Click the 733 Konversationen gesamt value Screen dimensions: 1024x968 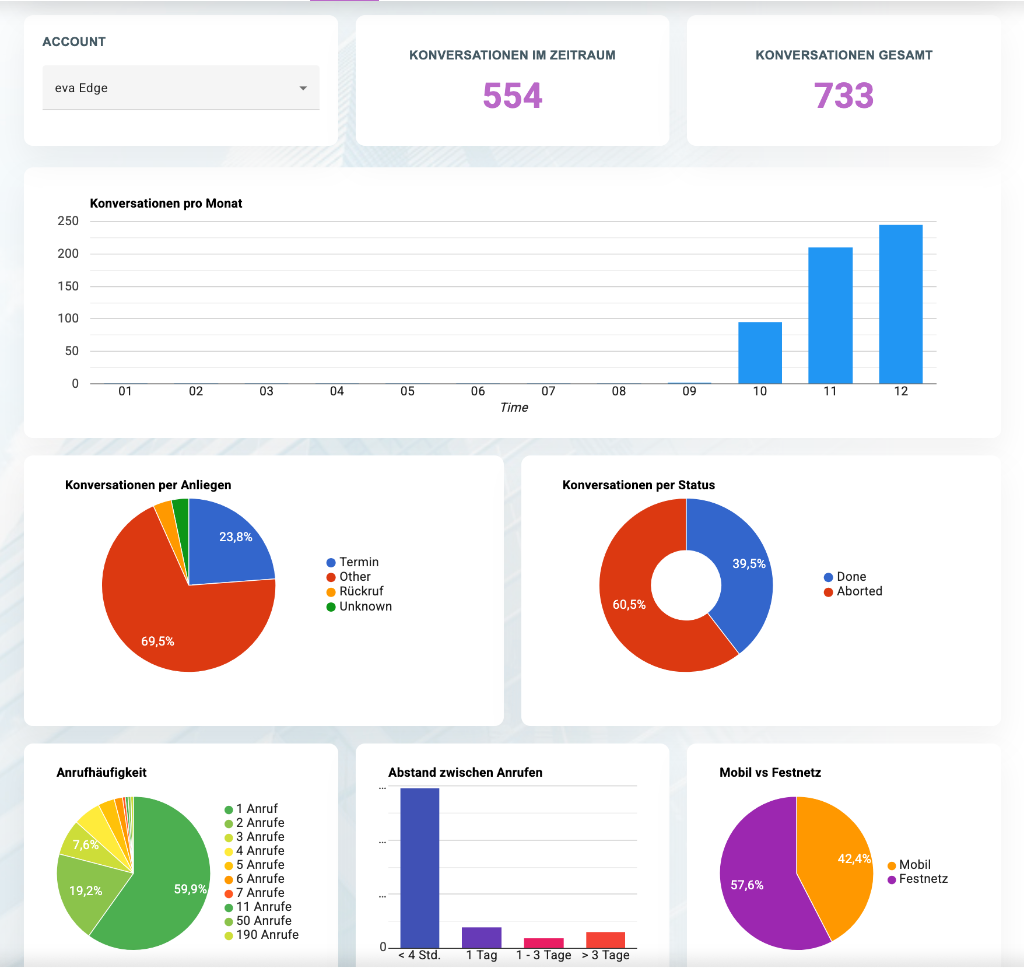pos(844,95)
